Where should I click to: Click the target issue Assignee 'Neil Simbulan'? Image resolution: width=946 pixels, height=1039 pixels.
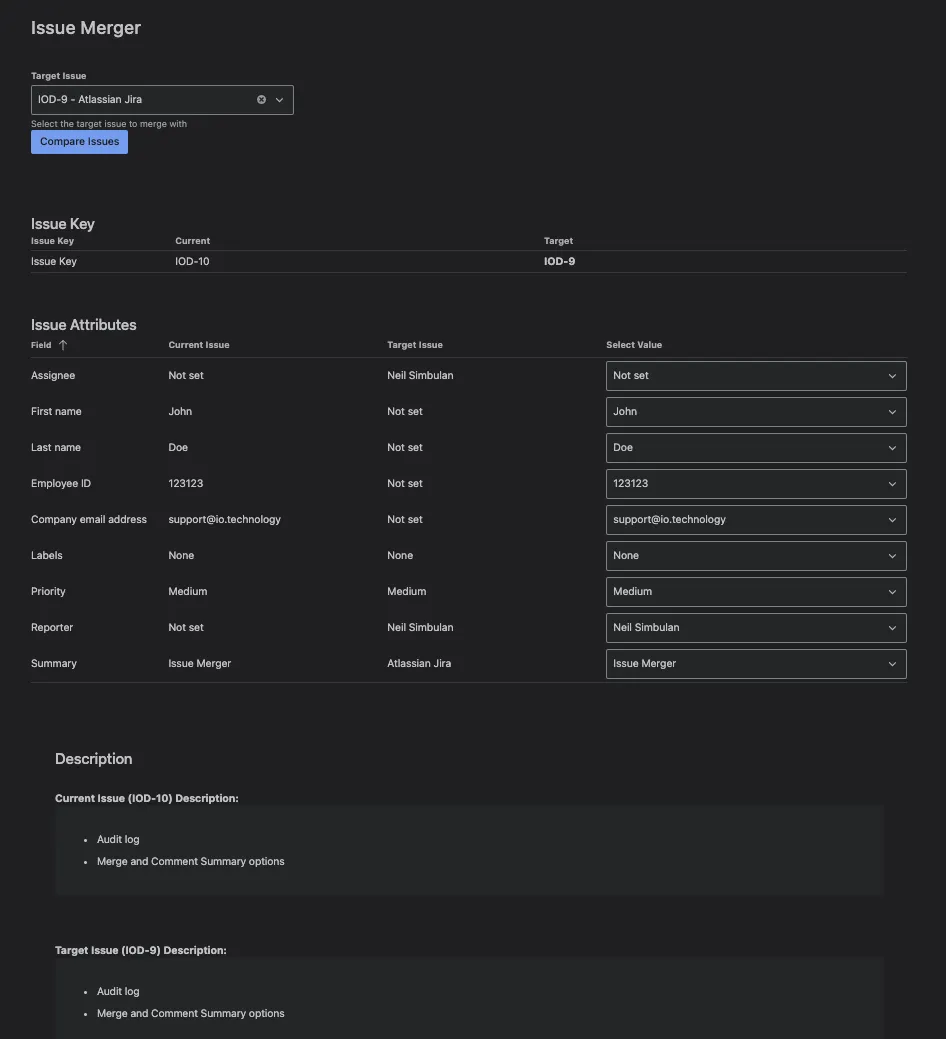click(420, 375)
